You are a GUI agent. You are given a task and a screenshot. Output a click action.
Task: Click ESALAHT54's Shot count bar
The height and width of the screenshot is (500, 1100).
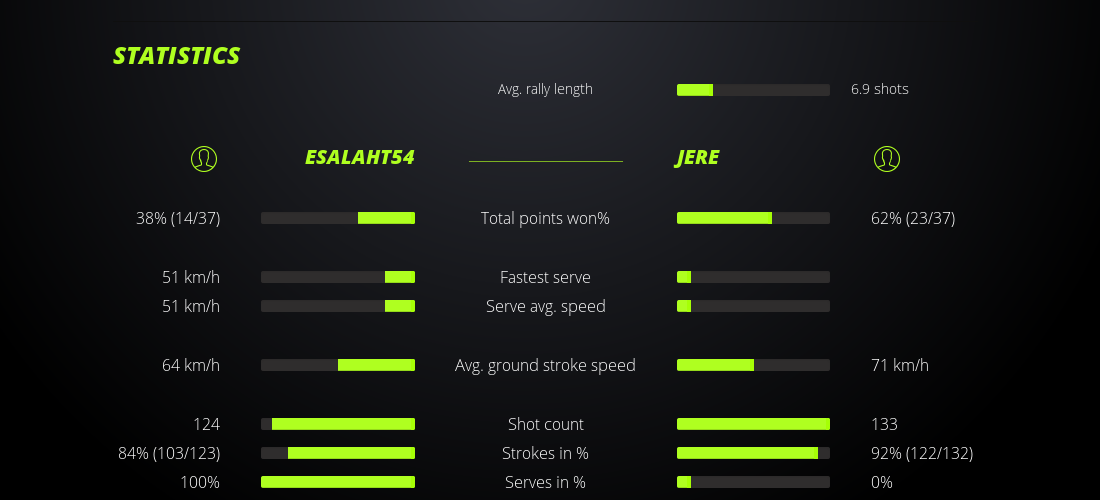tap(338, 424)
